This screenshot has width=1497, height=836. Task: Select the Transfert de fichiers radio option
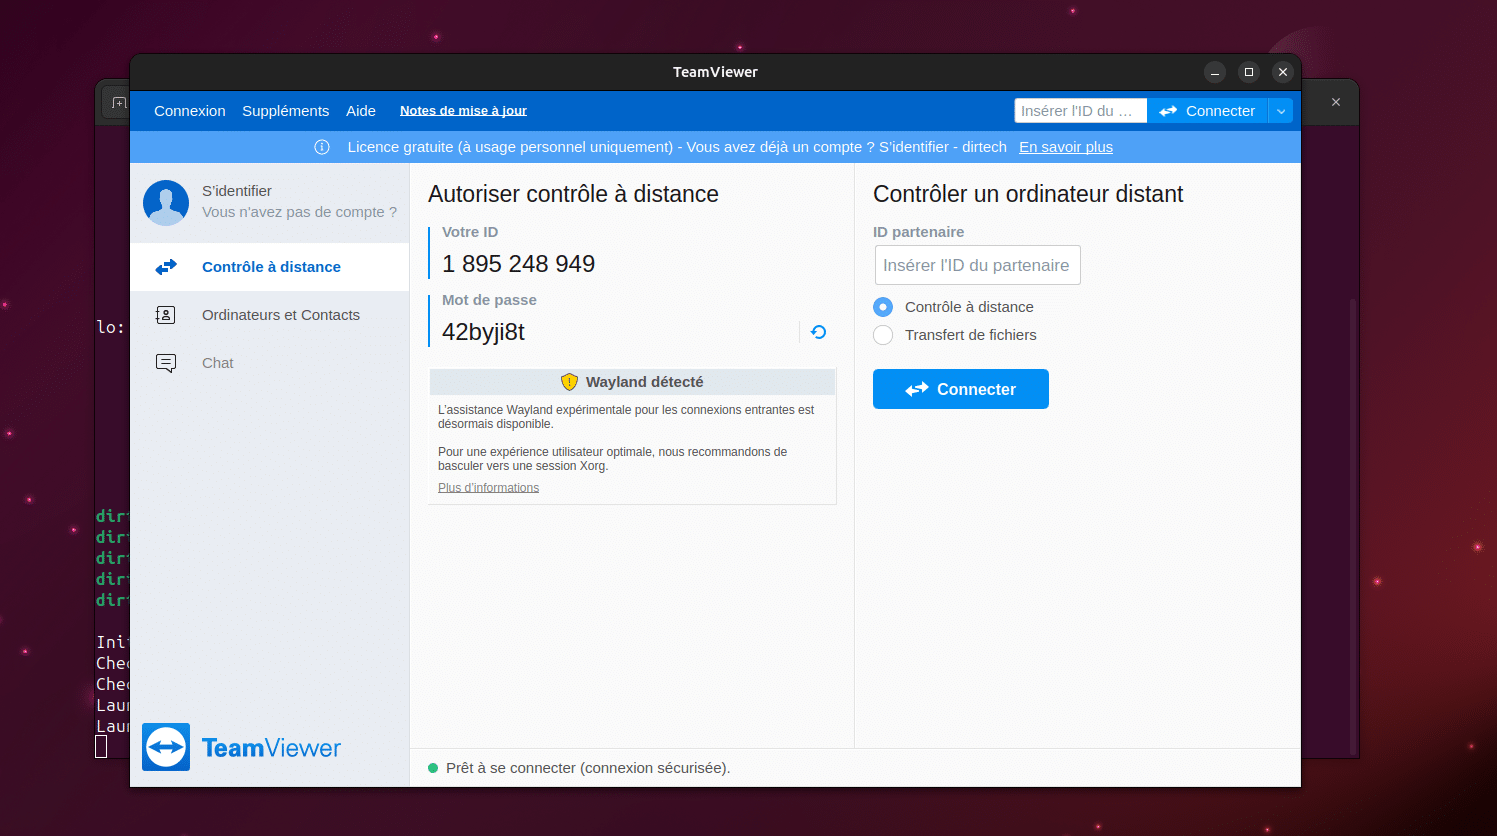pos(883,335)
